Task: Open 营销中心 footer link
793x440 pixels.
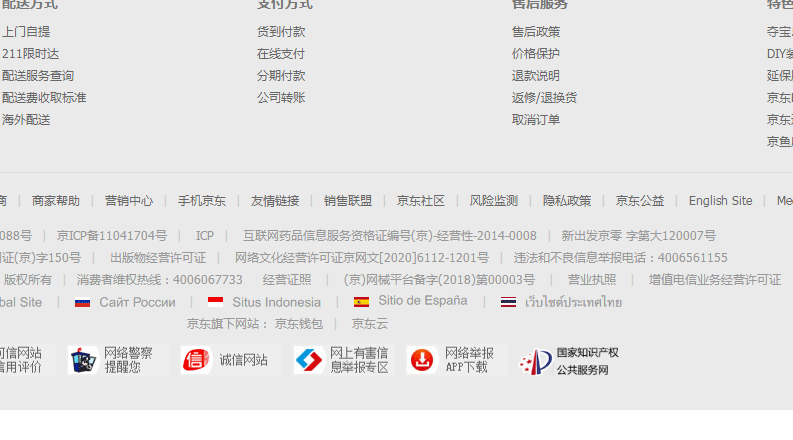Action: (x=129, y=201)
